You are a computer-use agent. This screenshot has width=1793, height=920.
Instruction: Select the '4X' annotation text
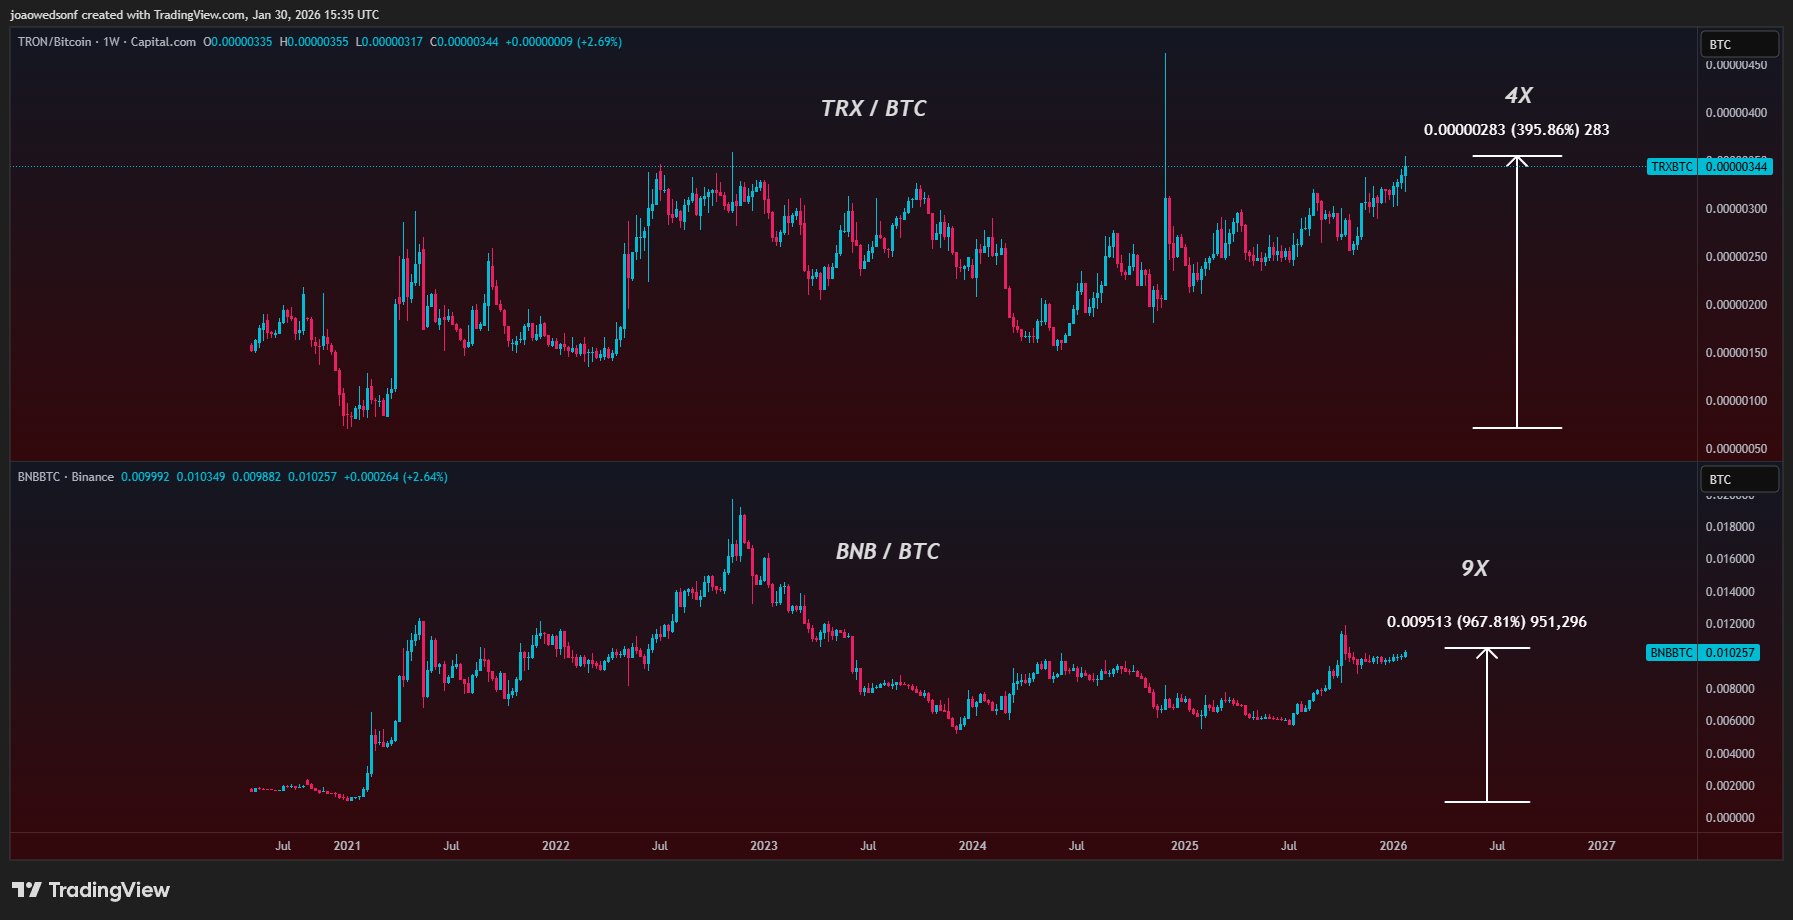pyautogui.click(x=1518, y=95)
